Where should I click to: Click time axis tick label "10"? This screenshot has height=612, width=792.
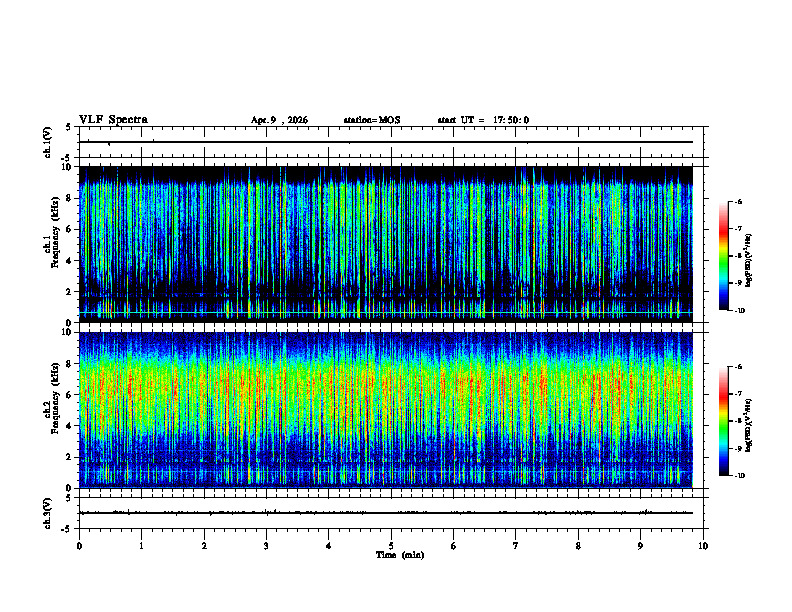703,546
